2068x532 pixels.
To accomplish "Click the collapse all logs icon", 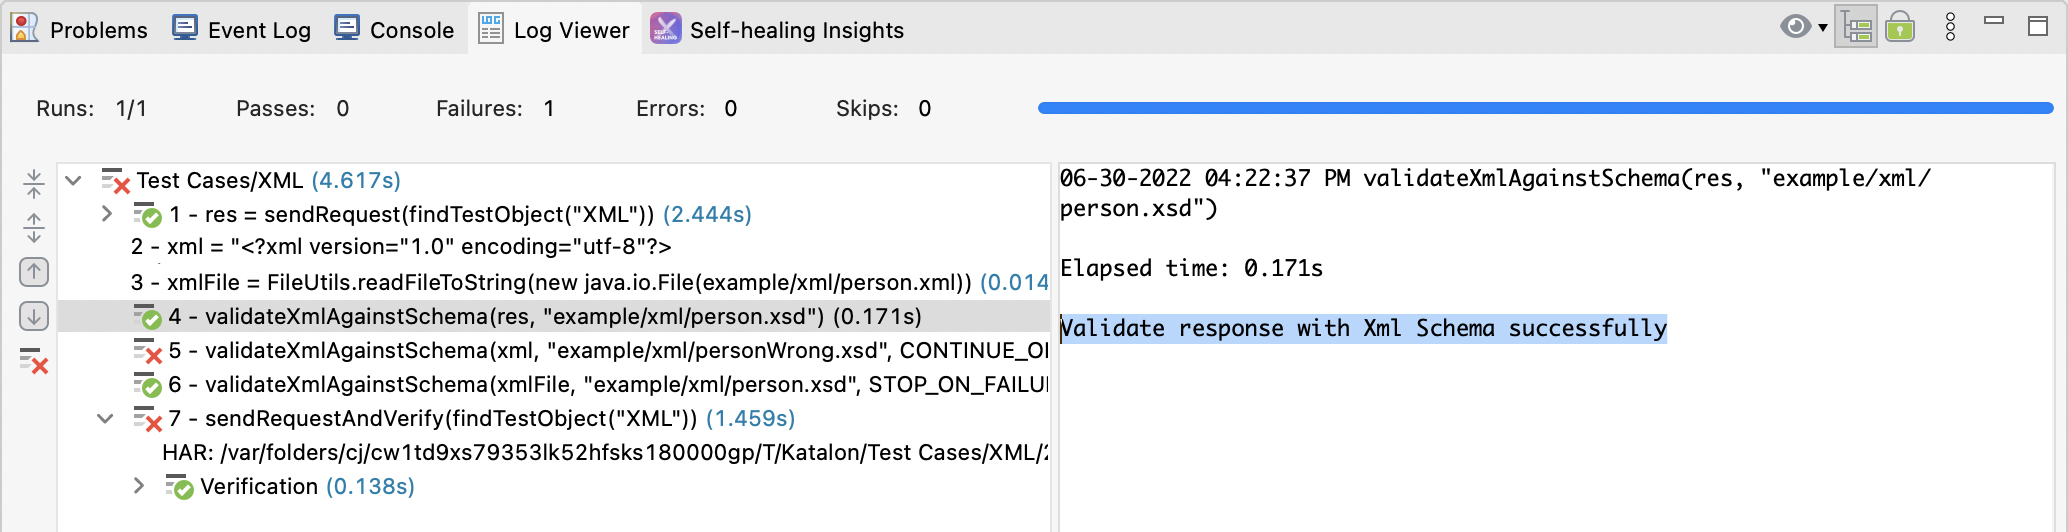I will [34, 183].
